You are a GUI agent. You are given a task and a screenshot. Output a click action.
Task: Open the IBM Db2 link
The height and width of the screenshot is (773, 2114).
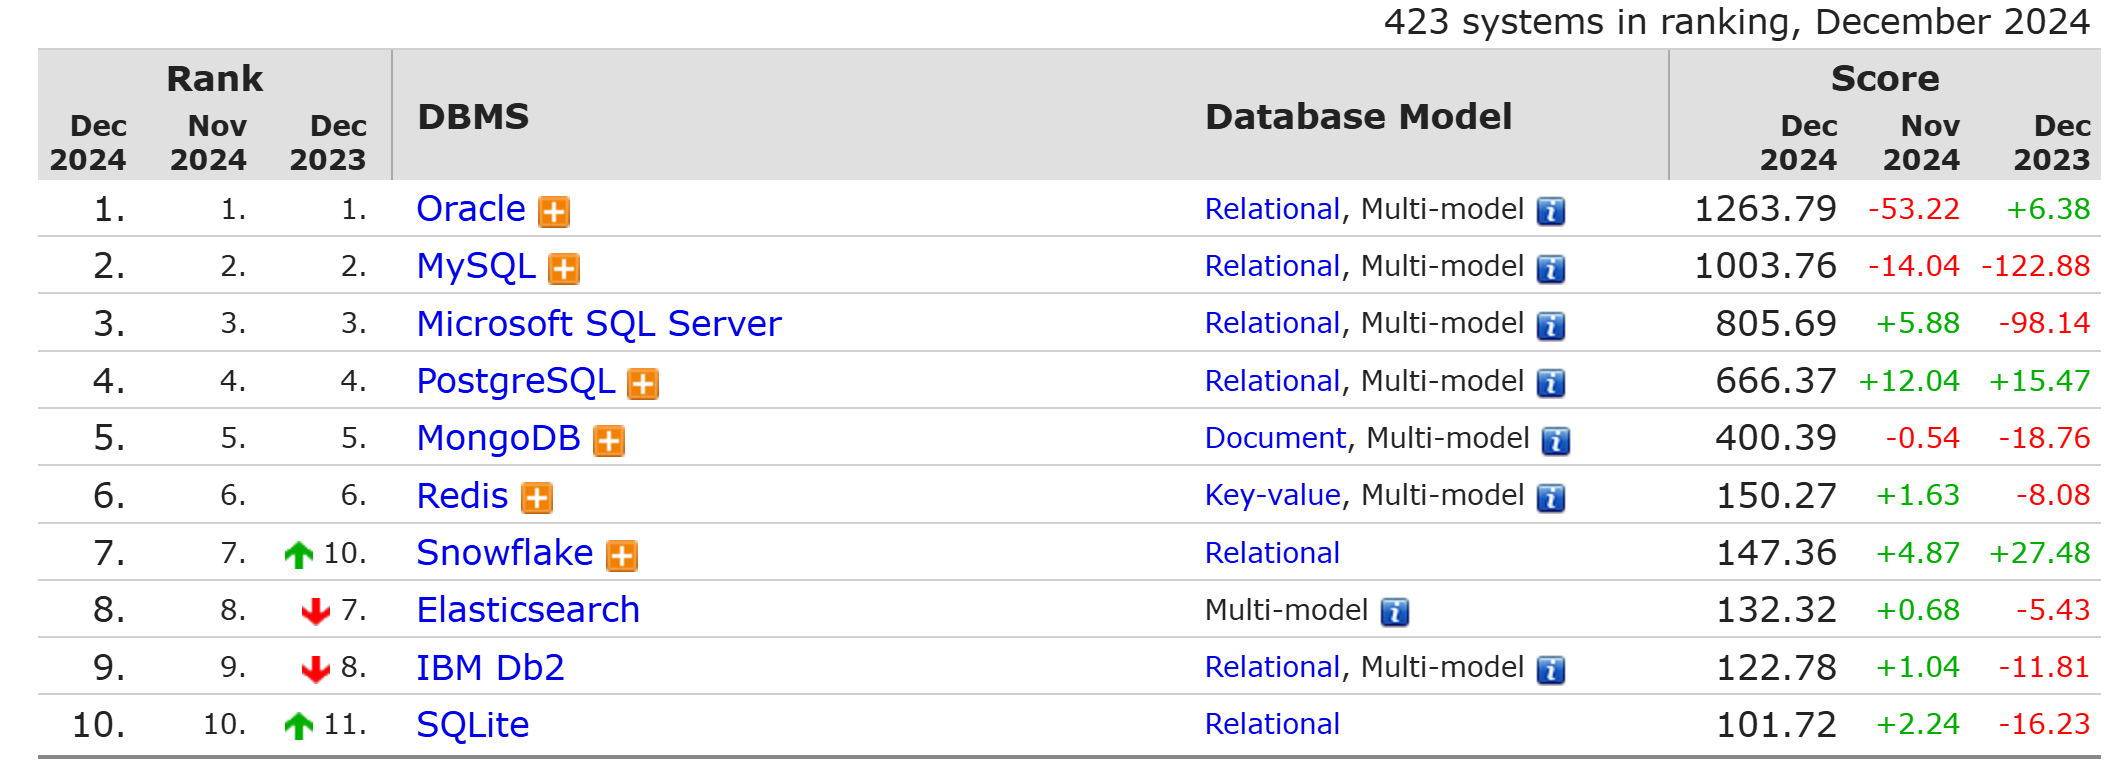tap(490, 668)
